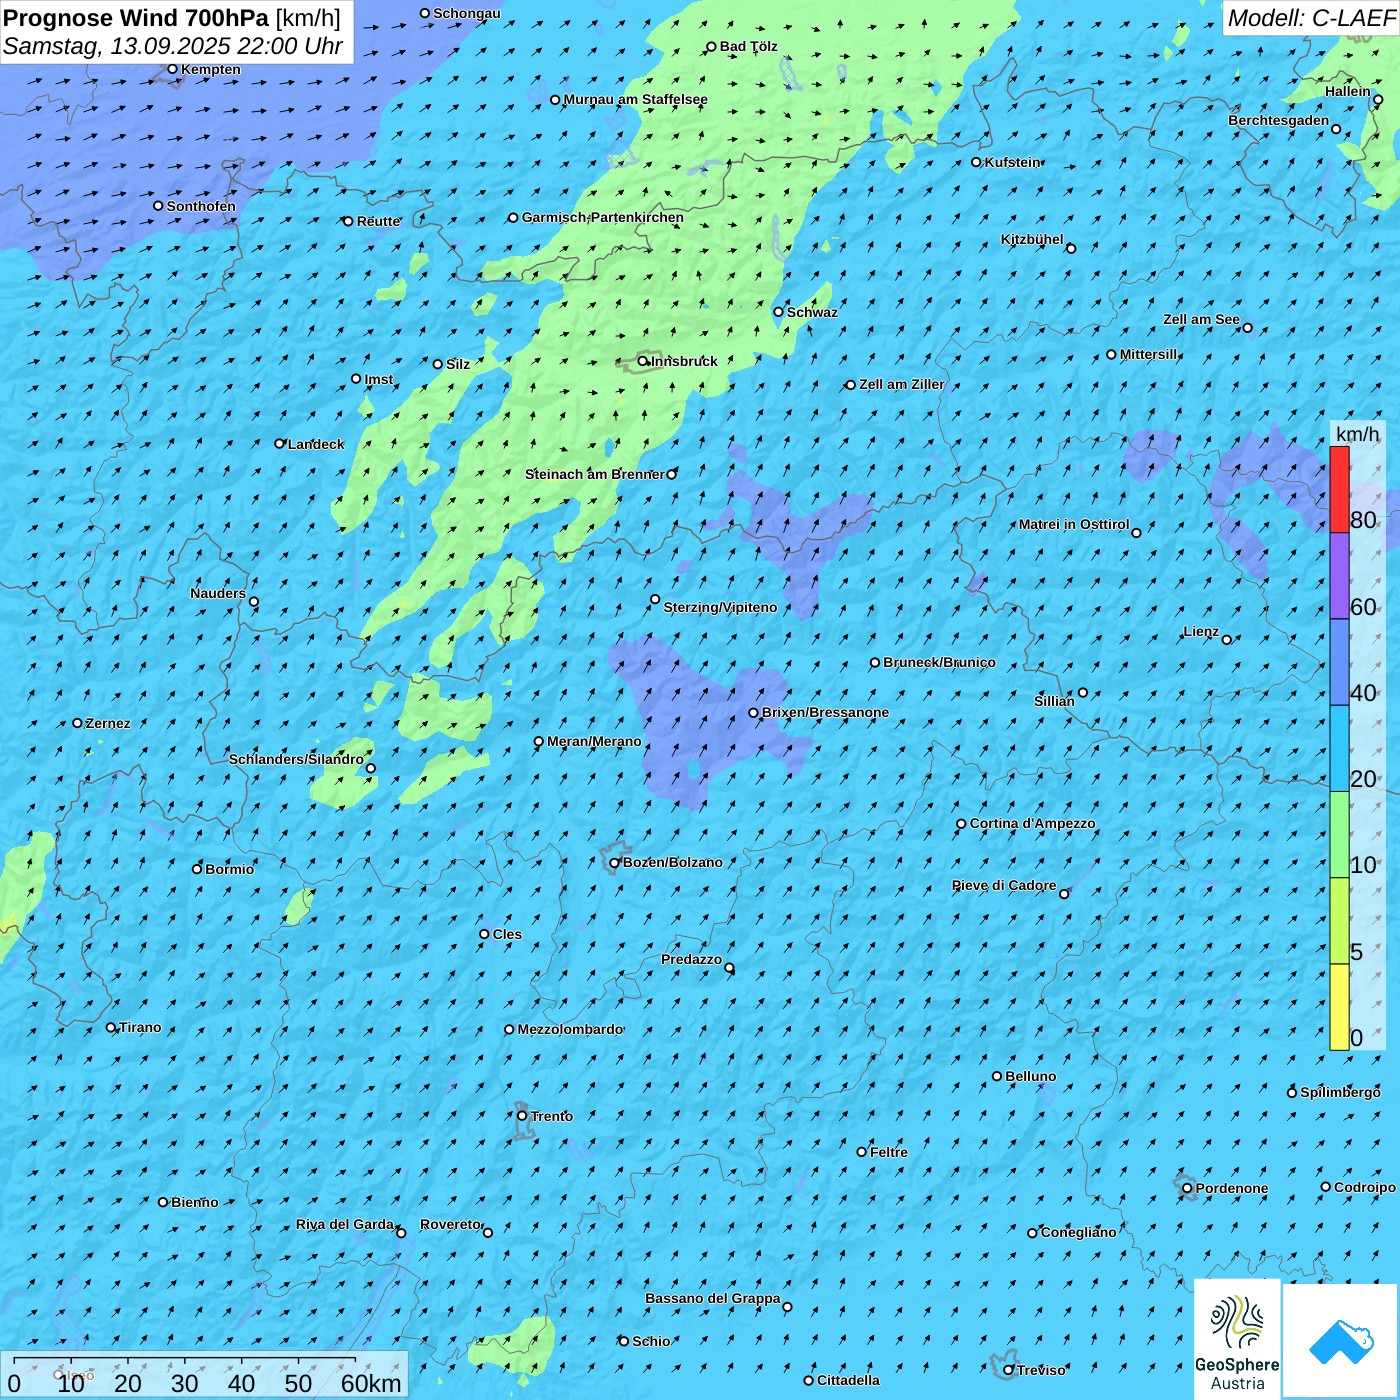Select Bassano del Grappa label
Screen dimensions: 1400x1400
(712, 1299)
